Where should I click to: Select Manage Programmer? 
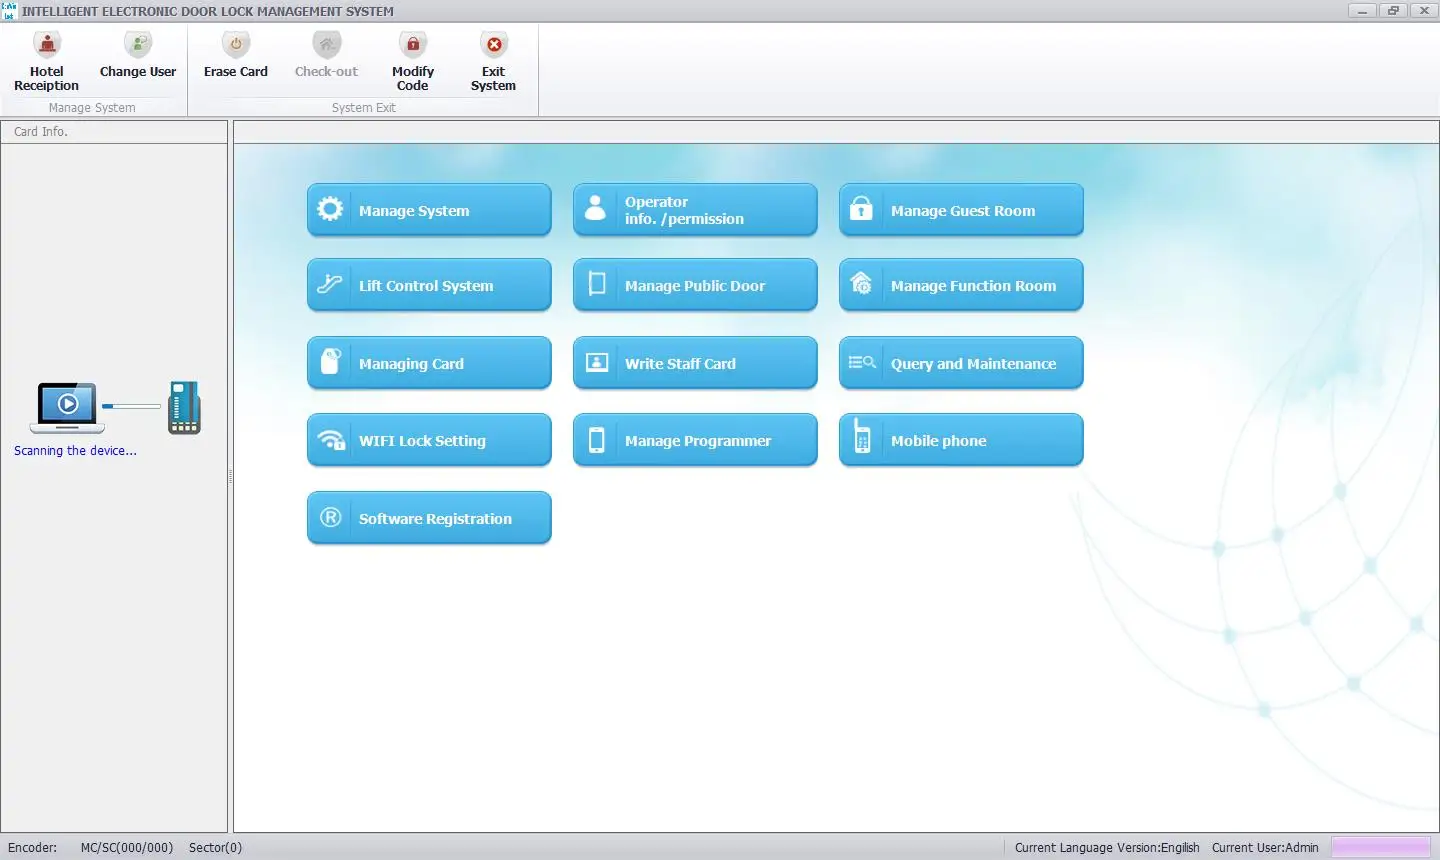pos(695,440)
